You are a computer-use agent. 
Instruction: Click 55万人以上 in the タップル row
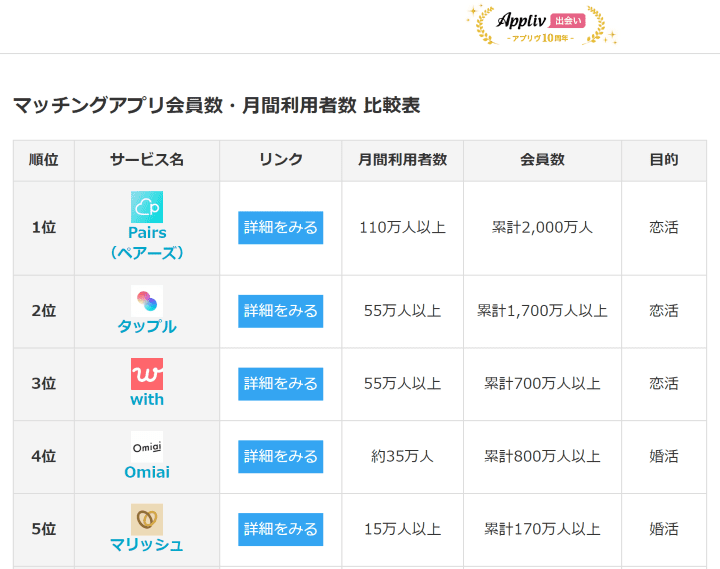403,311
